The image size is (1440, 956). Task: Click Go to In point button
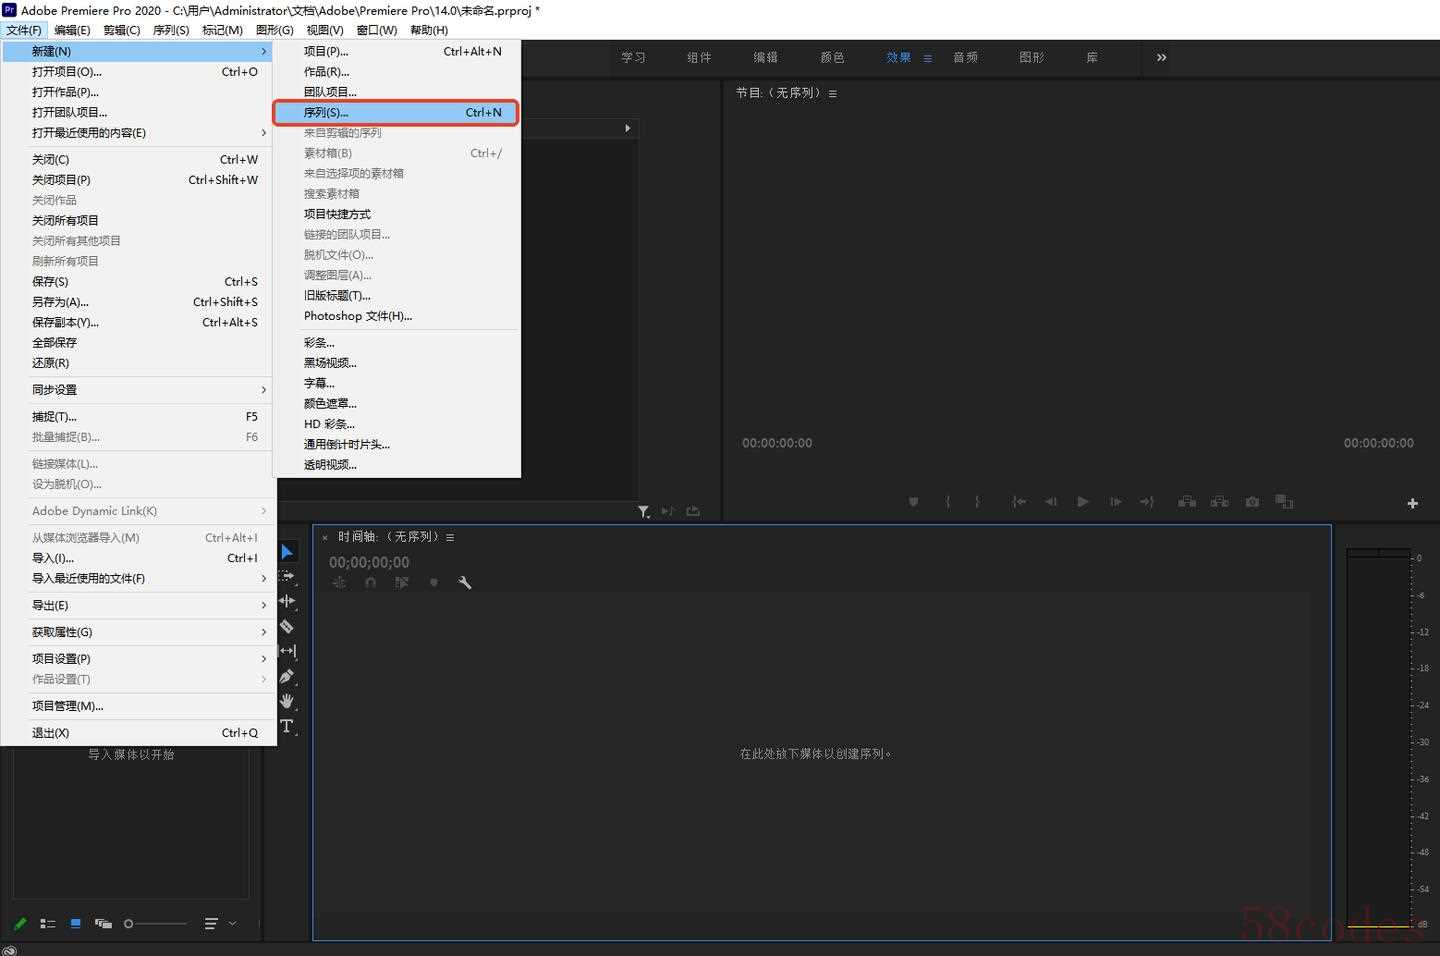click(1019, 502)
